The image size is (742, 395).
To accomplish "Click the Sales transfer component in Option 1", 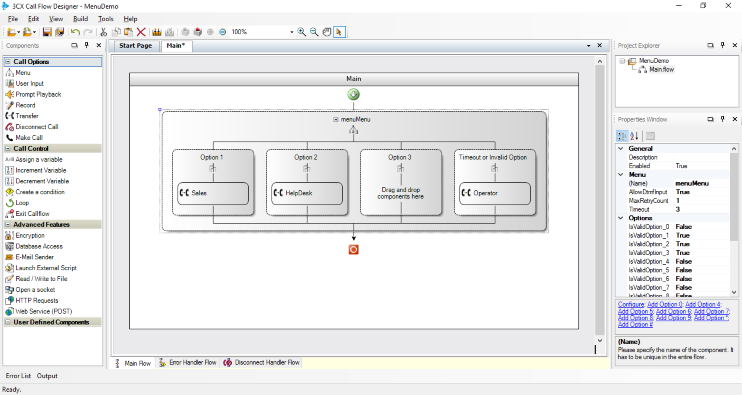I will point(212,193).
